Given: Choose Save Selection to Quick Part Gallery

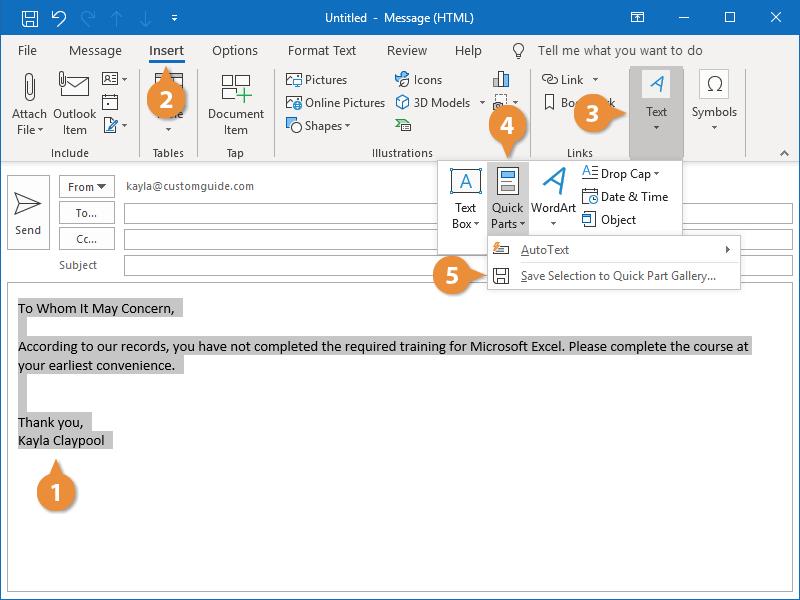Looking at the screenshot, I should coord(617,276).
